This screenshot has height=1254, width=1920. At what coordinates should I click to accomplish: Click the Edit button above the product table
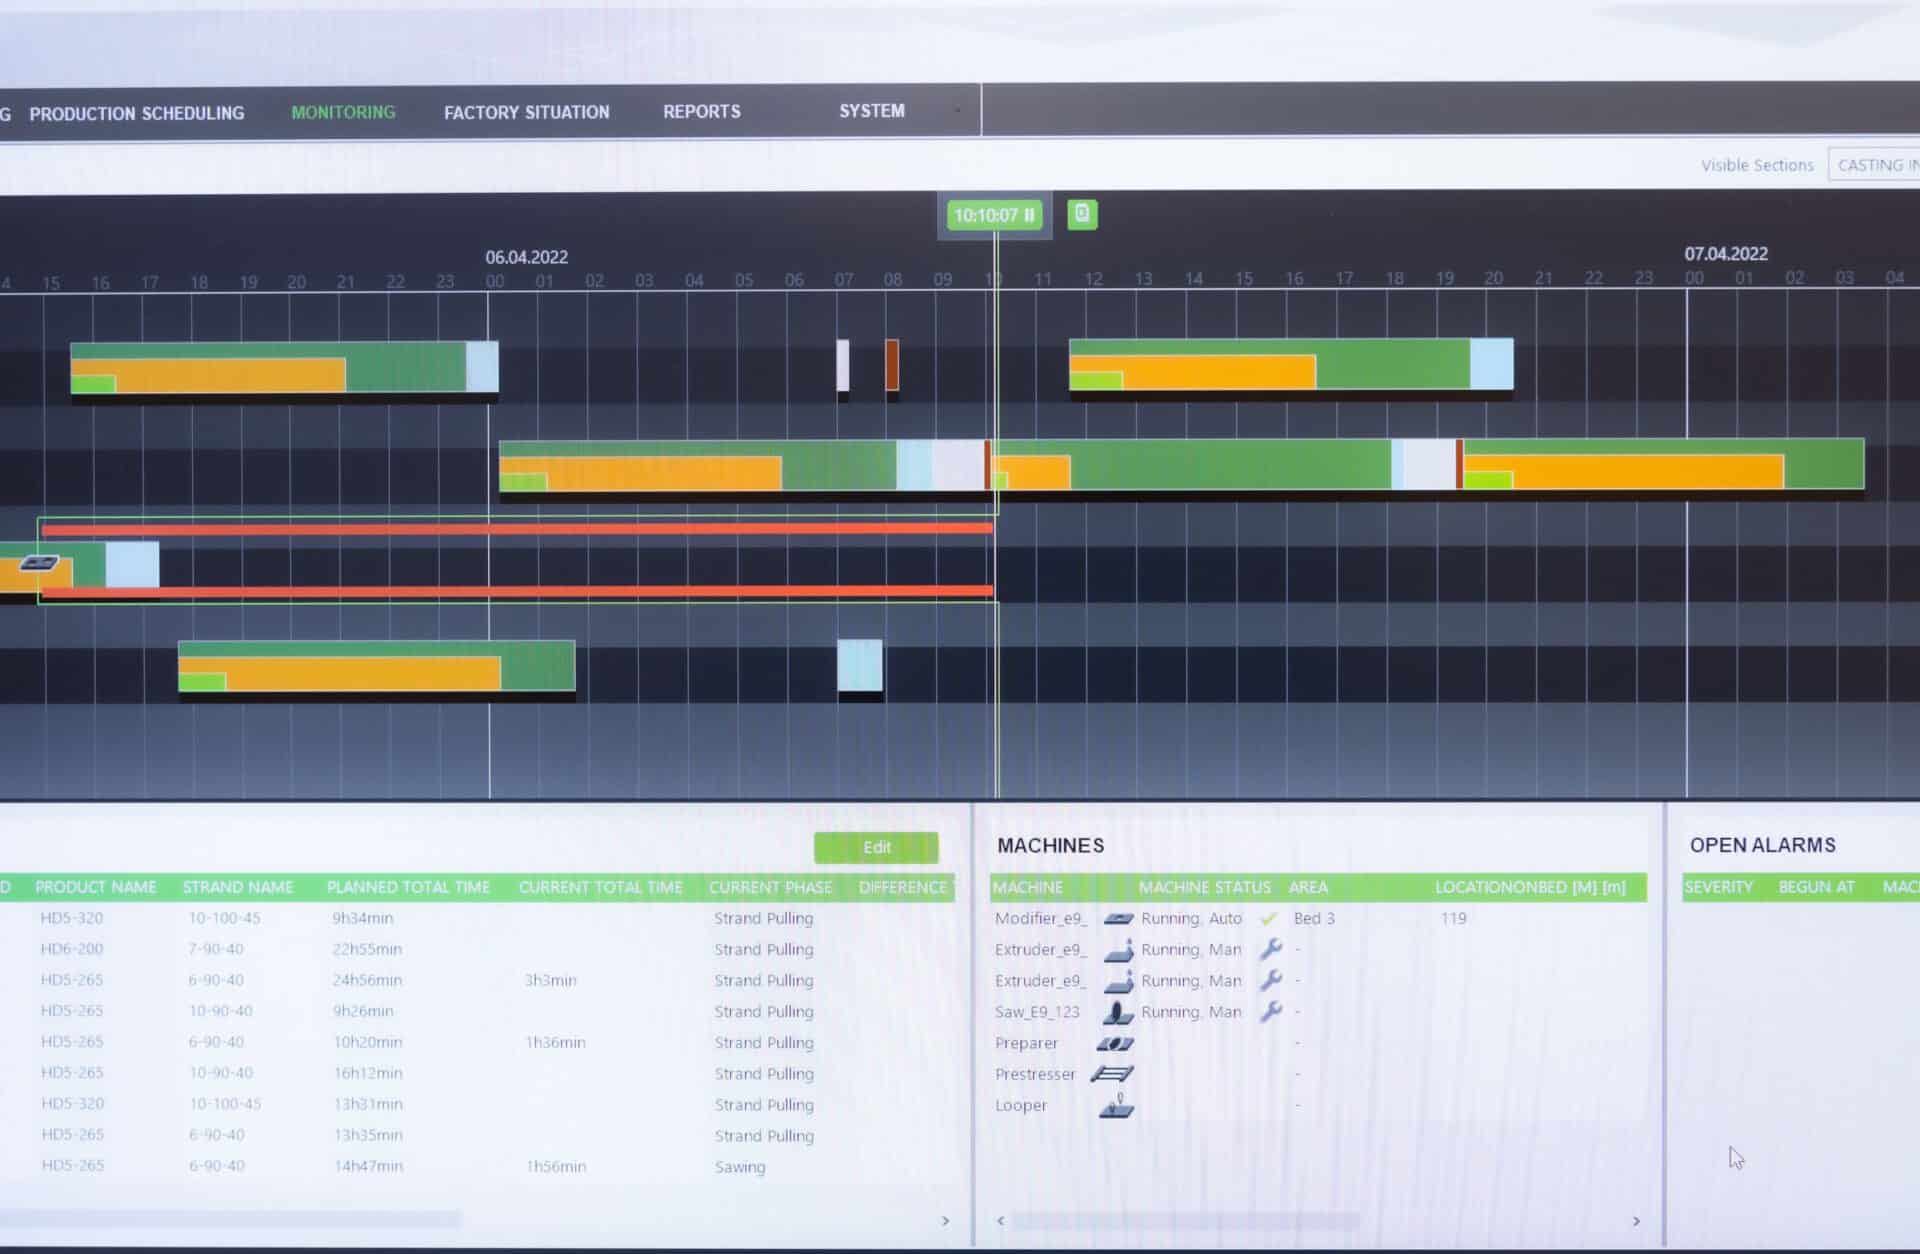[875, 847]
